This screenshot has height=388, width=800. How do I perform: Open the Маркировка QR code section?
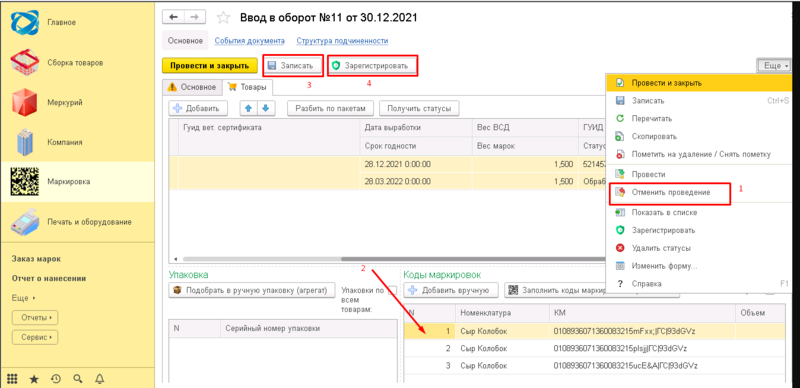click(25, 182)
